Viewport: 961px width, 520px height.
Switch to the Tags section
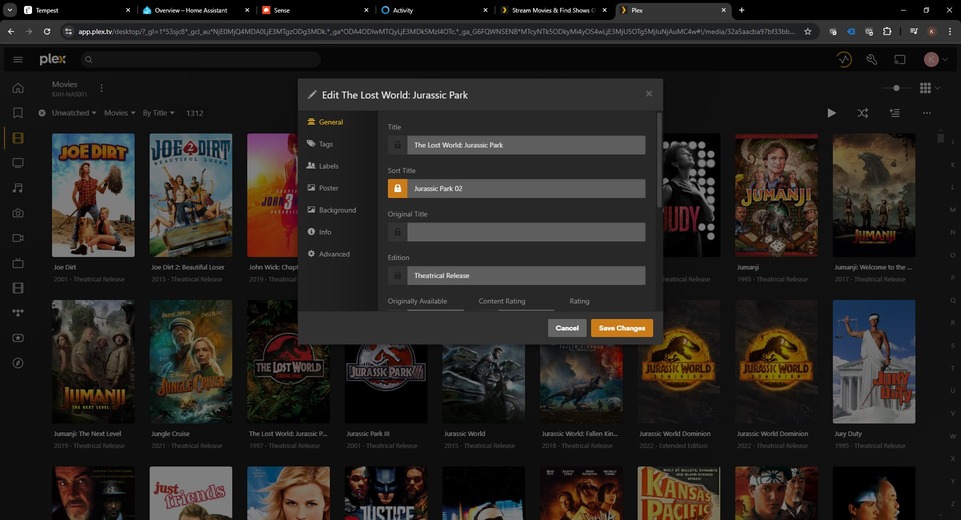320,144
